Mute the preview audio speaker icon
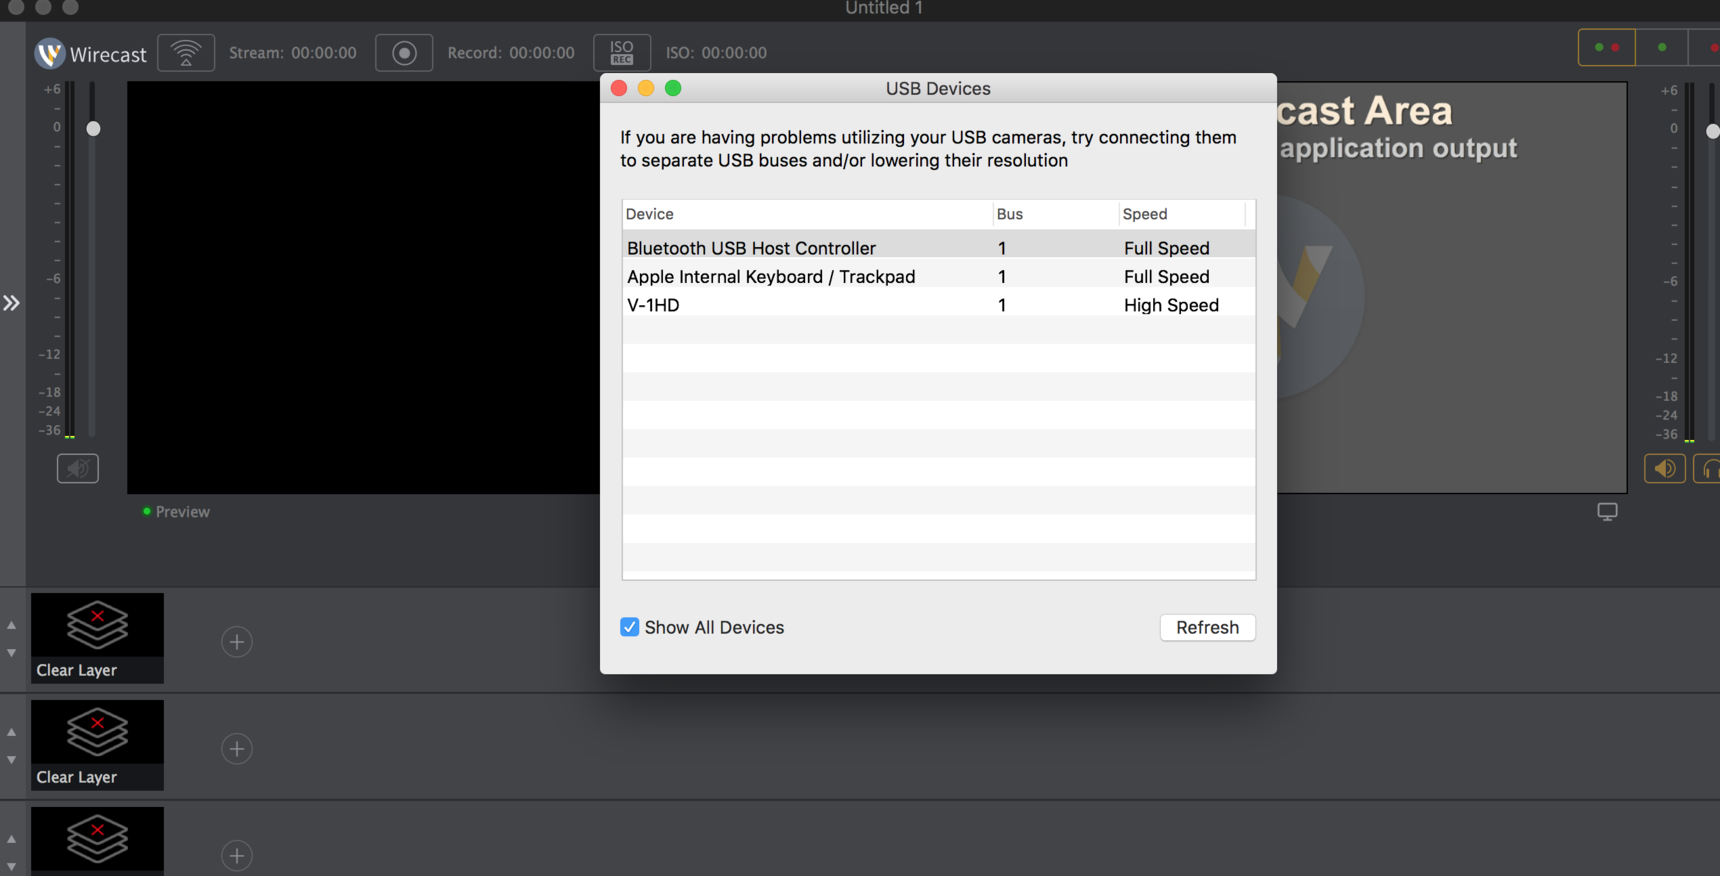1720x876 pixels. [x=78, y=468]
